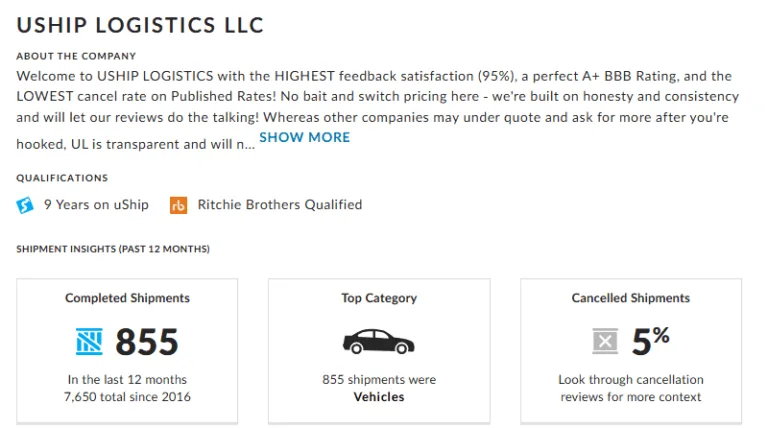The width and height of the screenshot is (768, 428).
Task: Click the gray cancelled shipments icon
Action: tap(605, 342)
